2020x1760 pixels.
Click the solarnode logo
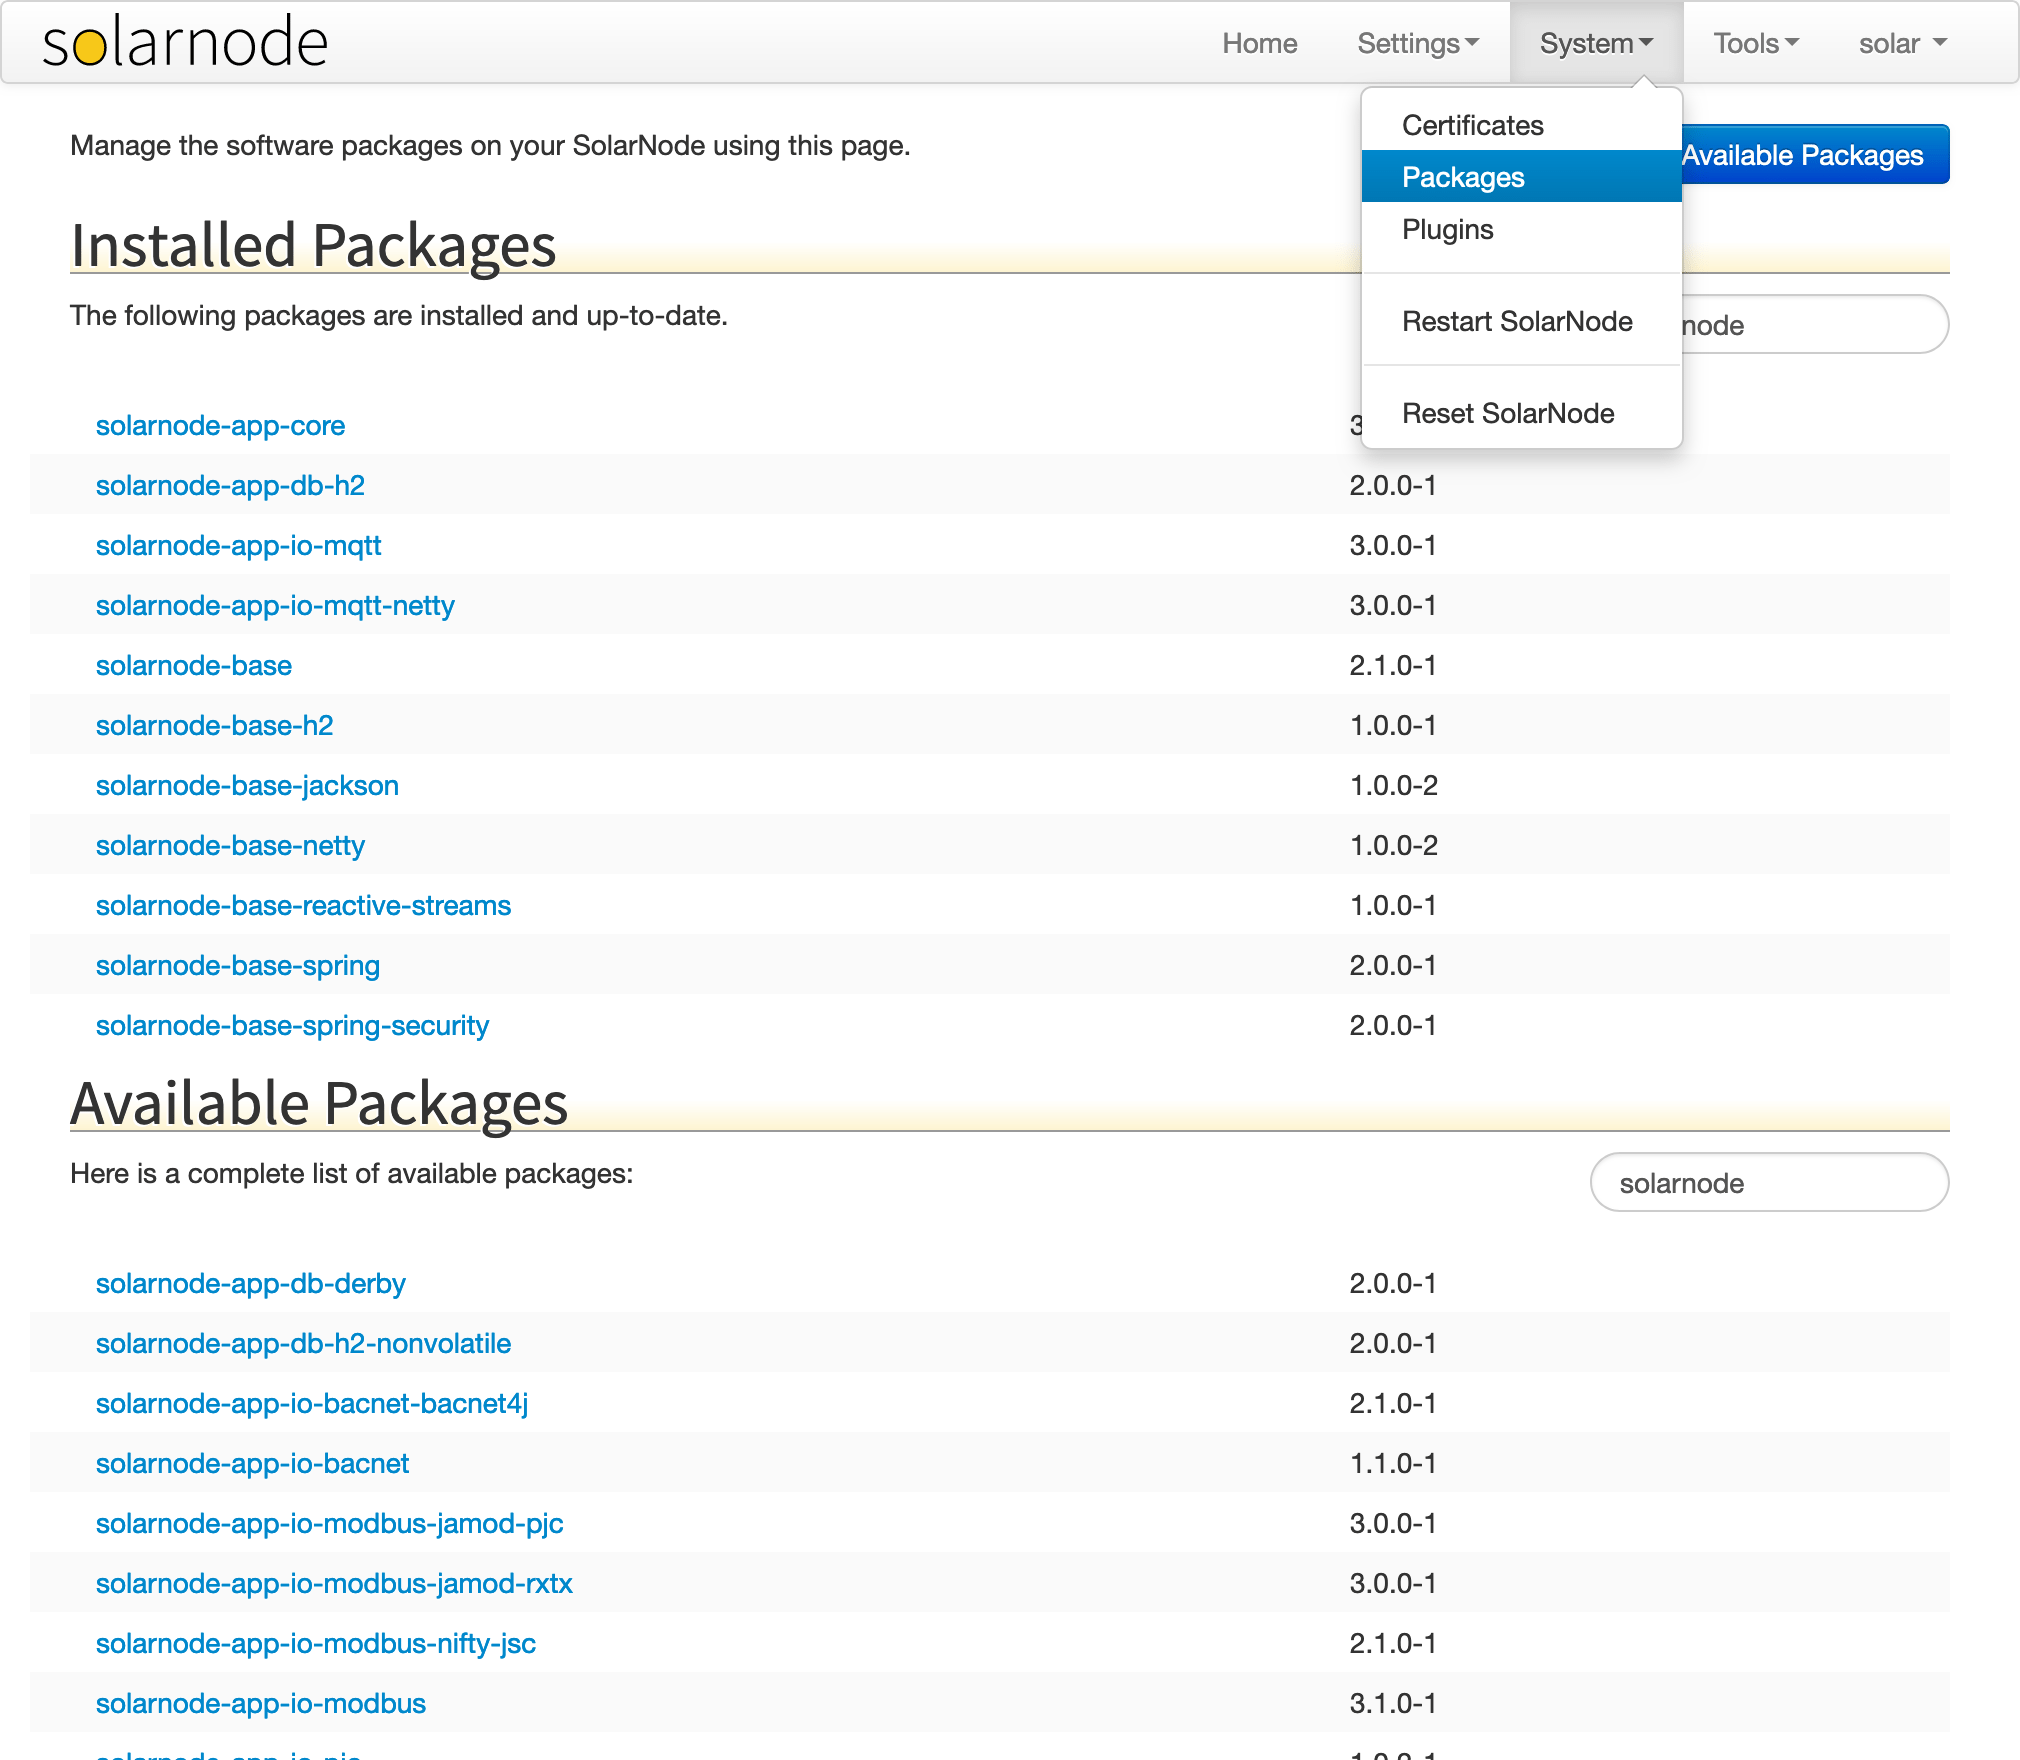(185, 43)
